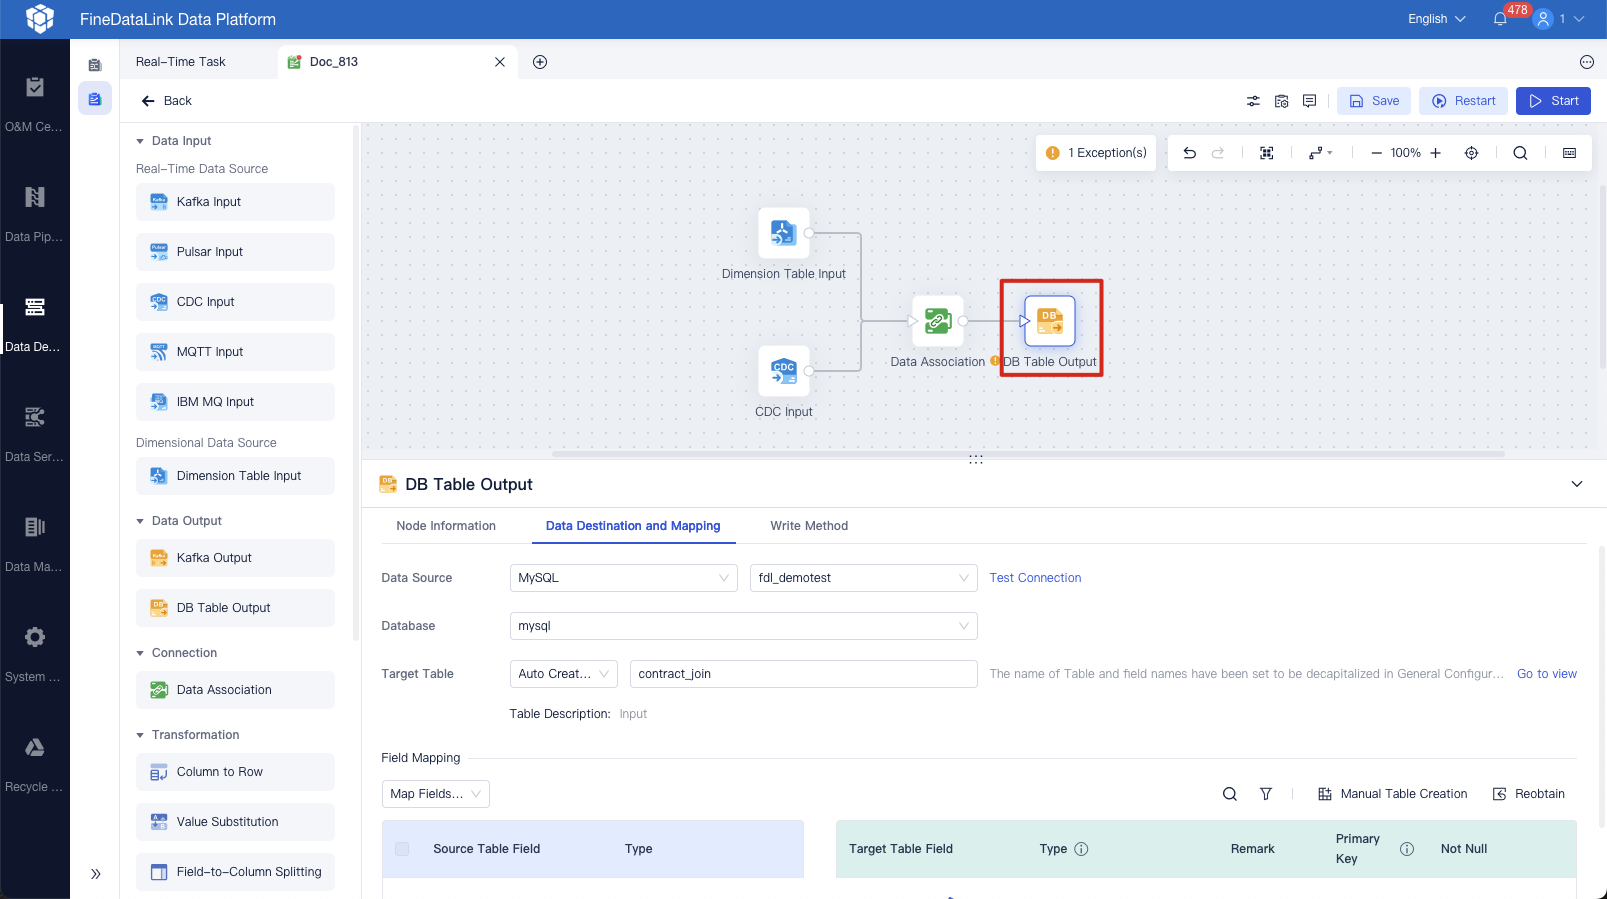Select MQTT Input component

235,352
